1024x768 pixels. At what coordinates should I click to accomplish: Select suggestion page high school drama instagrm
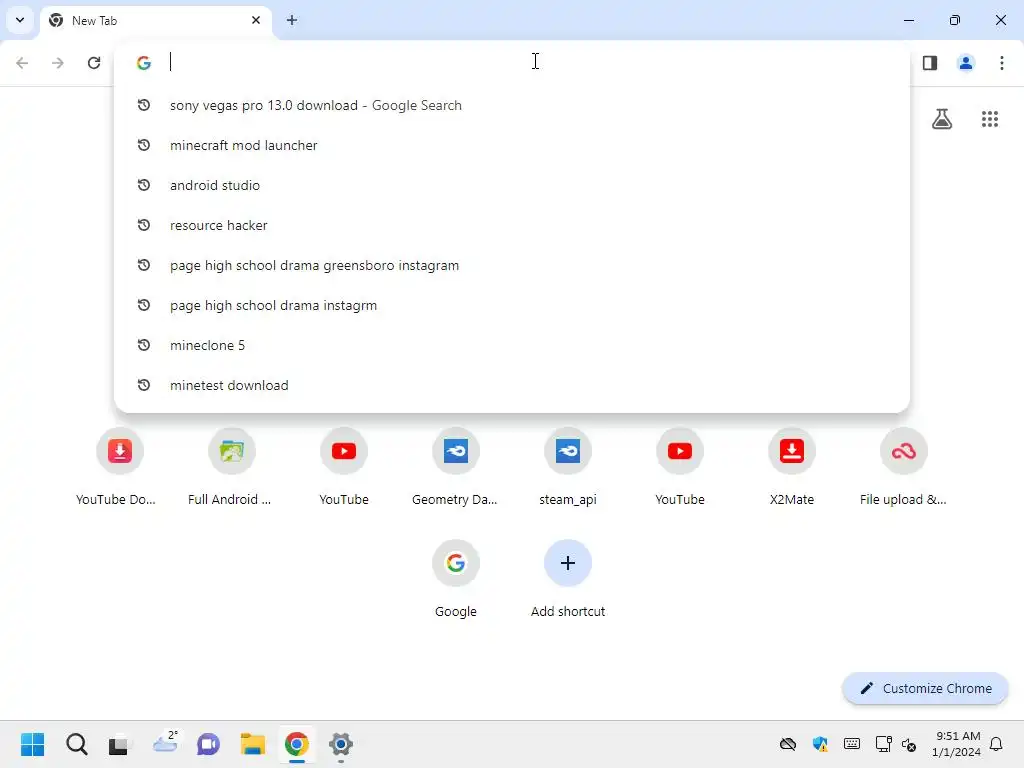[x=512, y=305]
